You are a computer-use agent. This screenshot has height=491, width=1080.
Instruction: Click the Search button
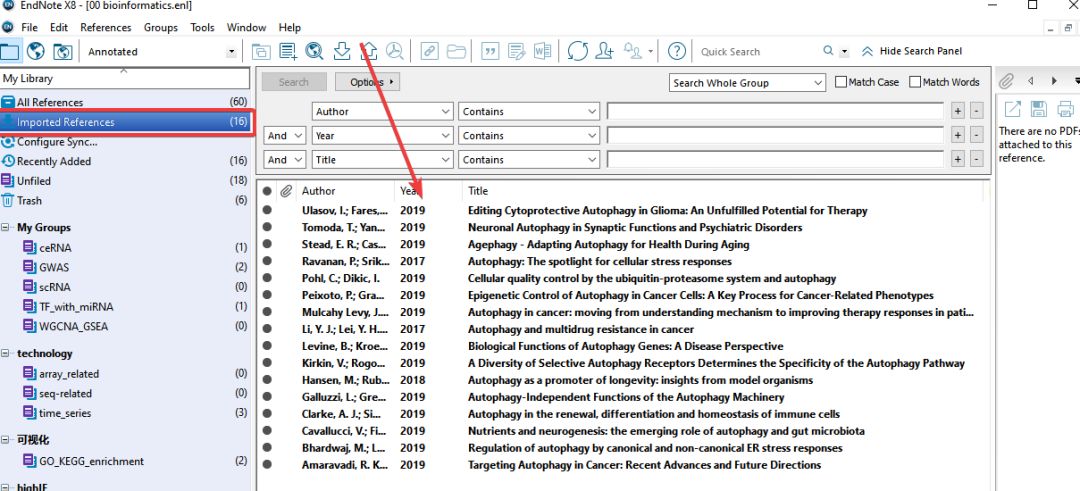(x=294, y=82)
